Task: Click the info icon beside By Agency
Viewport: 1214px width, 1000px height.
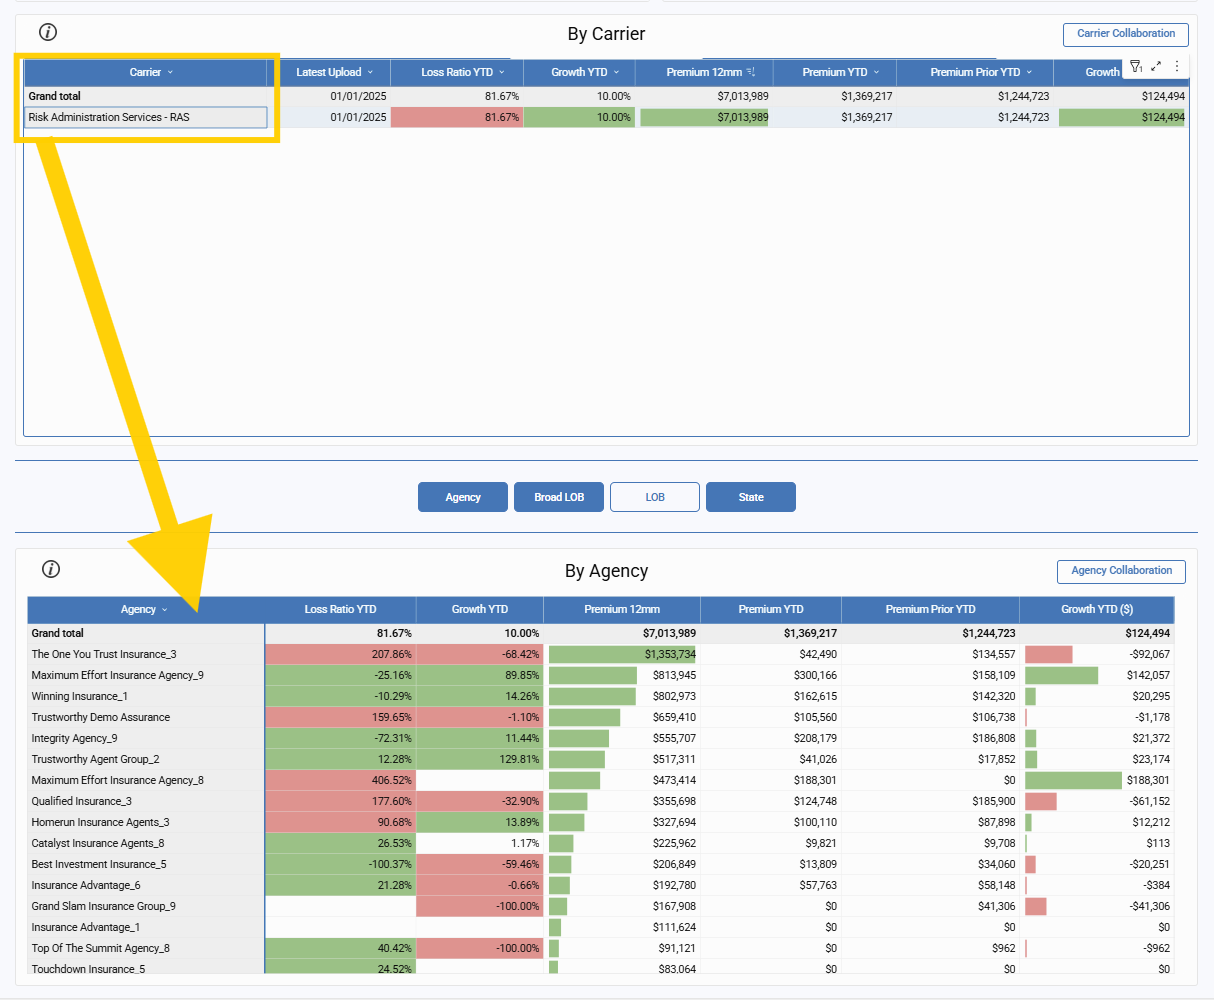Action: (51, 569)
